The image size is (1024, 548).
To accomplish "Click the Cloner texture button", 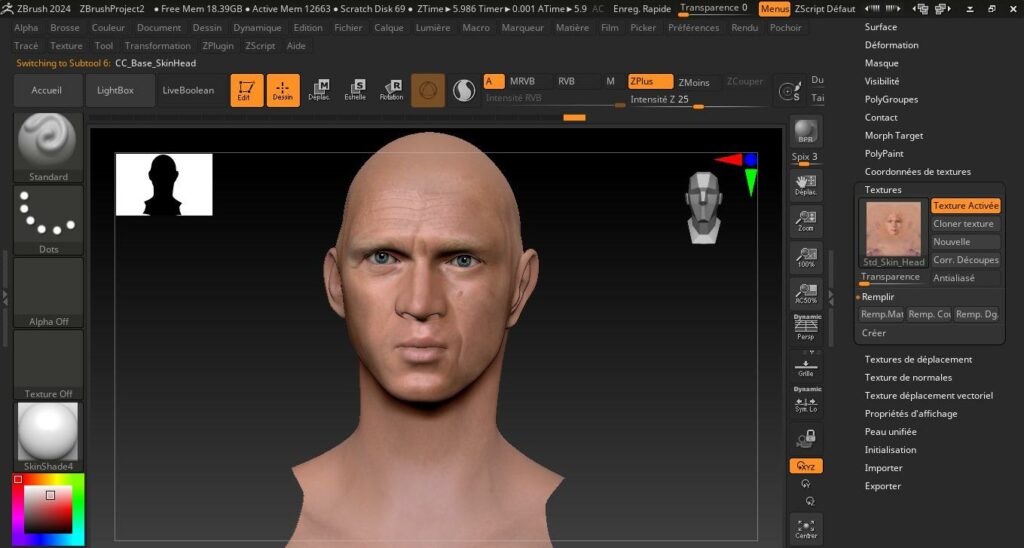I will (x=963, y=224).
